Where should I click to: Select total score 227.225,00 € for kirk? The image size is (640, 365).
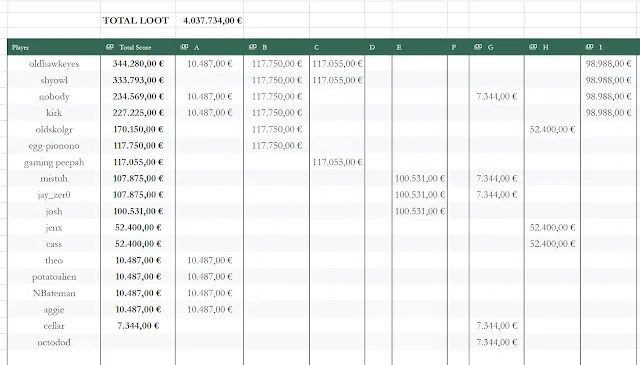tap(138, 113)
